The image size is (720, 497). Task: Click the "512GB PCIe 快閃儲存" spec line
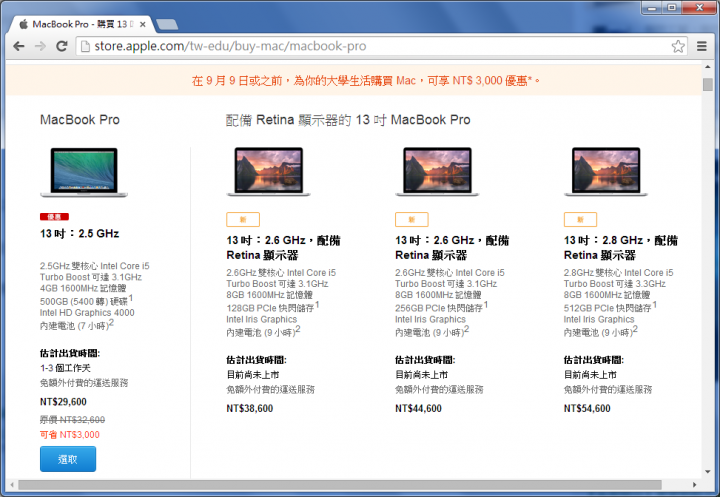(x=610, y=307)
